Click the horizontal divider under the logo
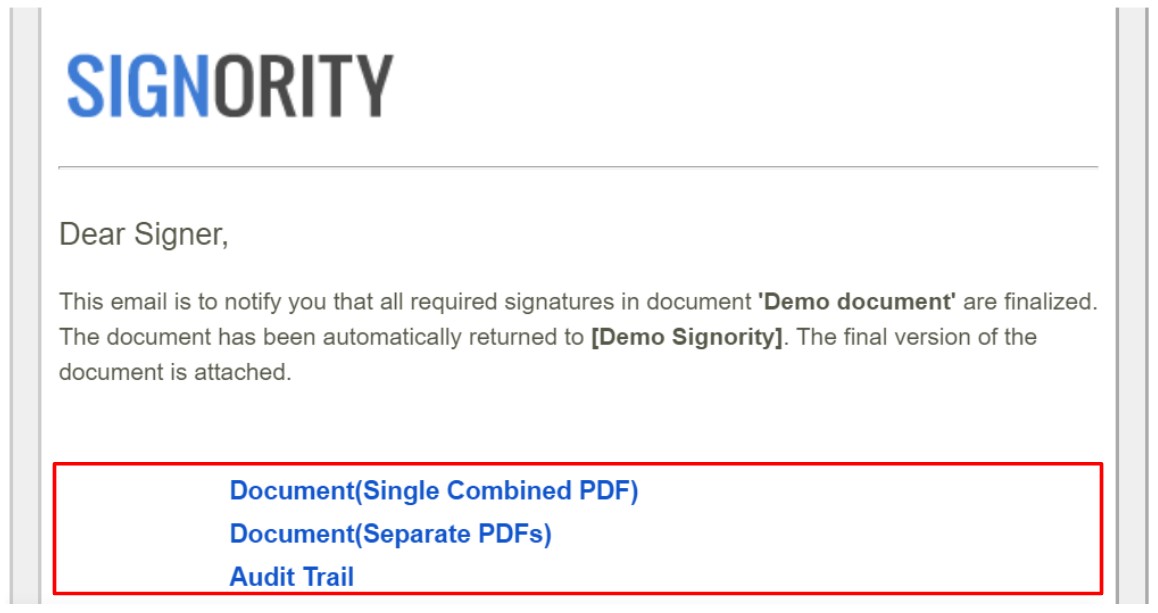The image size is (1158, 613). pos(578,168)
